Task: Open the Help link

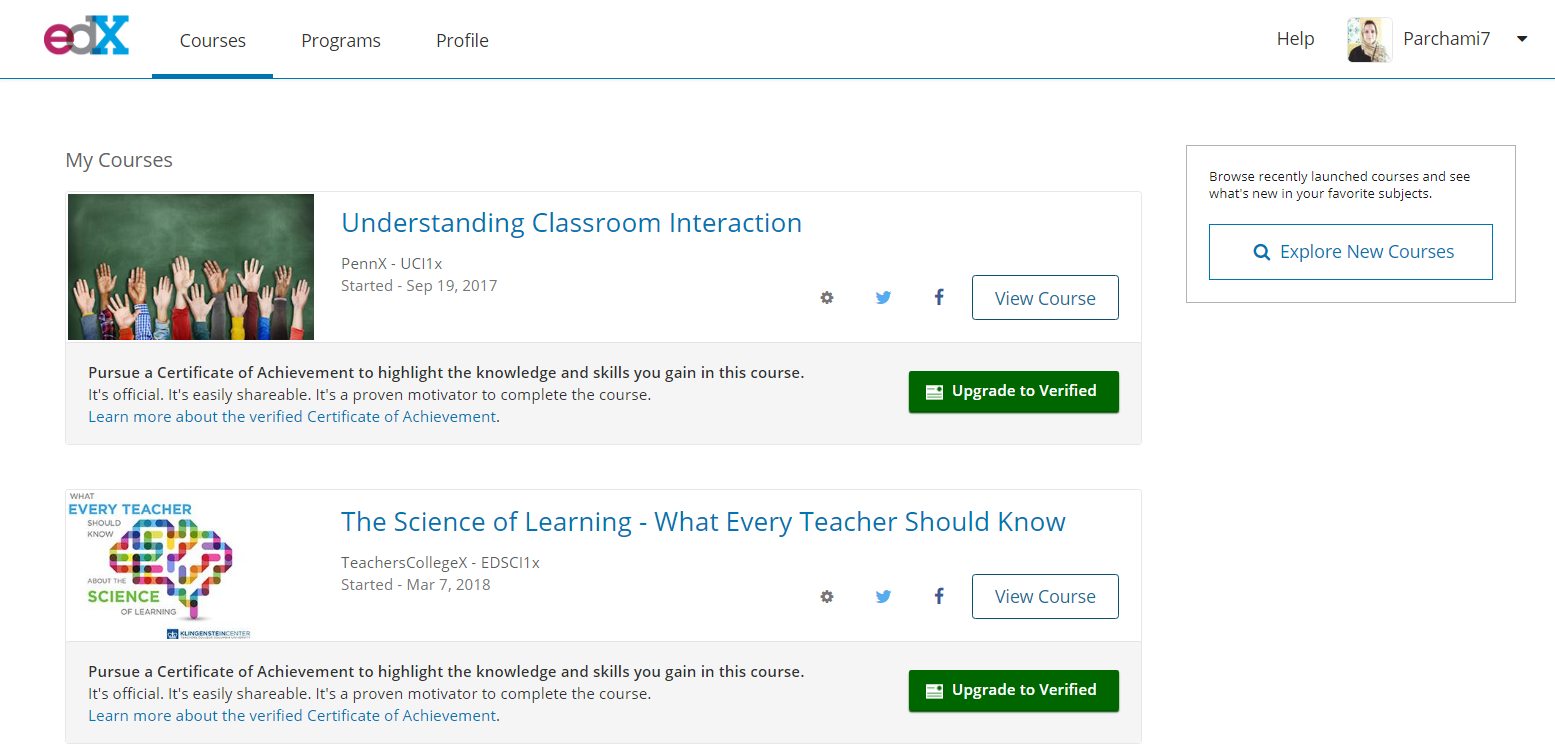Action: [1295, 39]
